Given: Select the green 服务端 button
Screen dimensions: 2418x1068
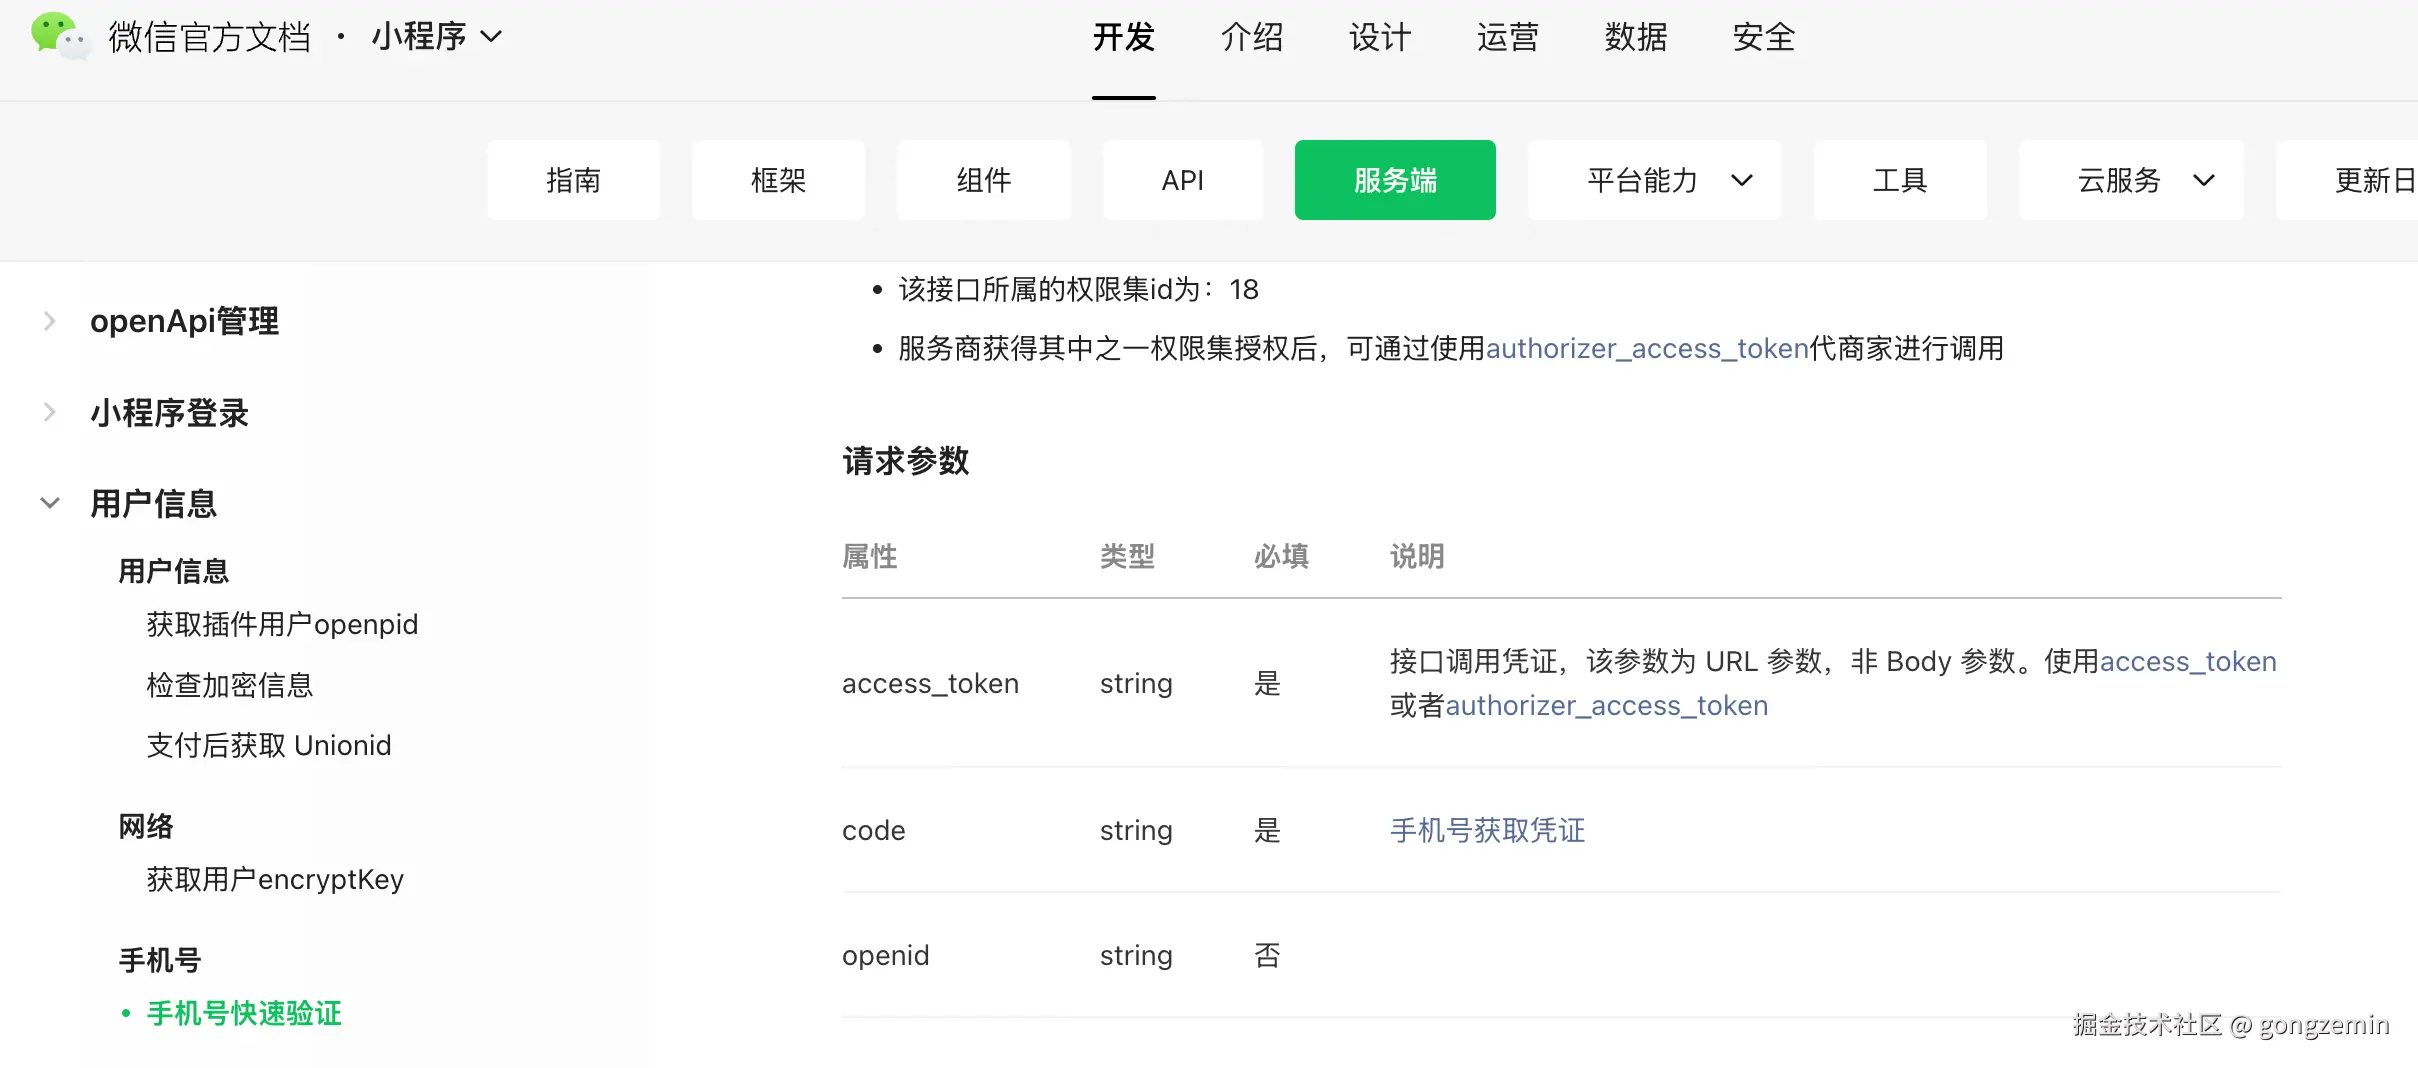Looking at the screenshot, I should (1395, 180).
